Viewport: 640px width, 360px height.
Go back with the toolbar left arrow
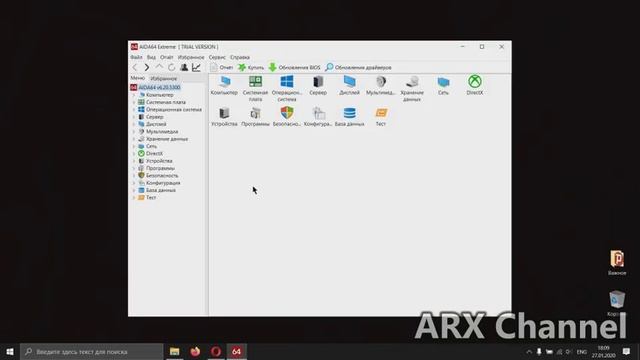135,67
